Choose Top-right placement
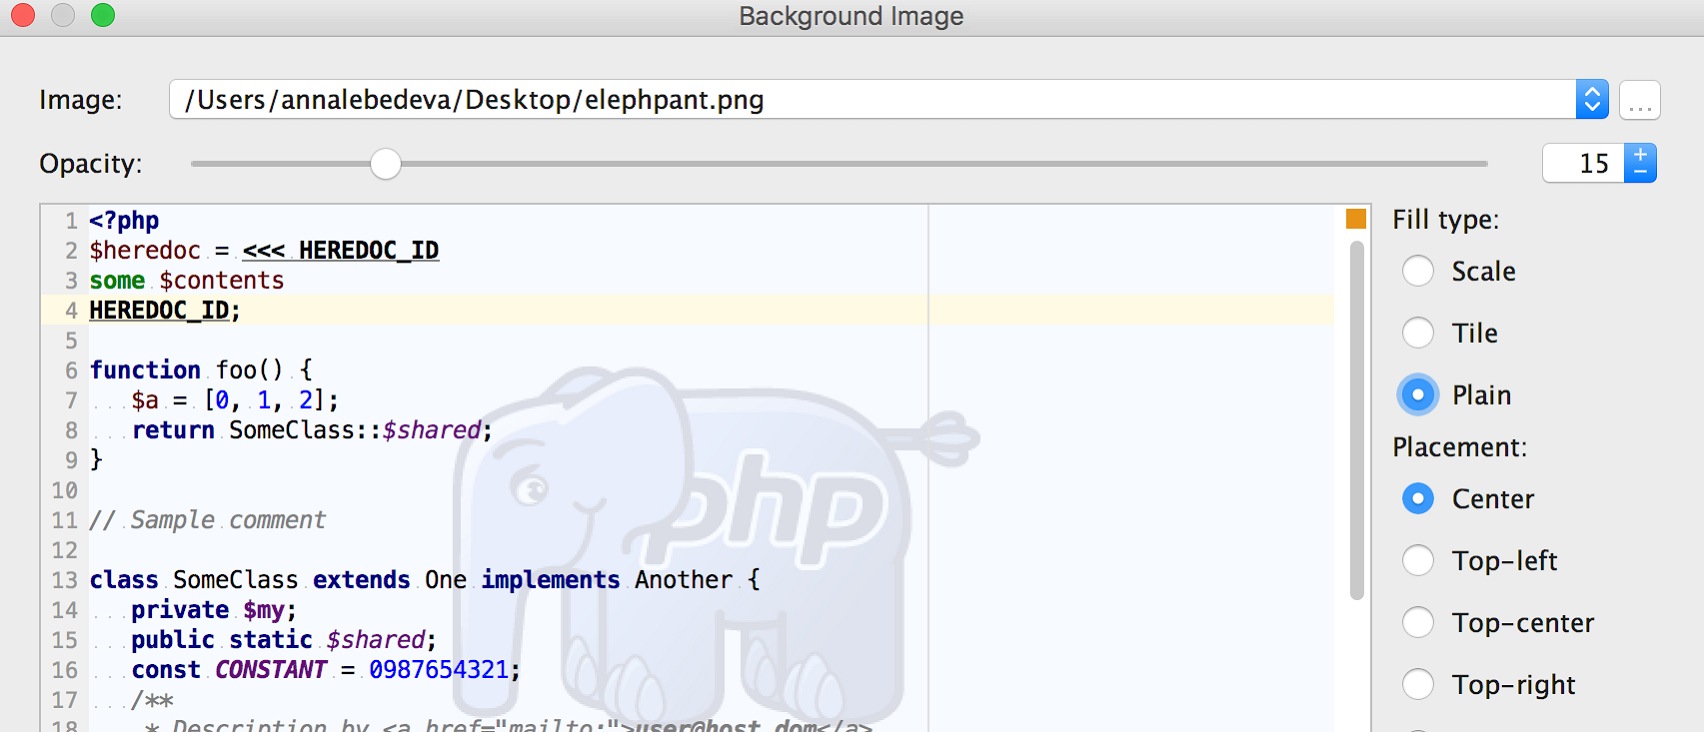This screenshot has height=732, width=1704. click(x=1418, y=685)
